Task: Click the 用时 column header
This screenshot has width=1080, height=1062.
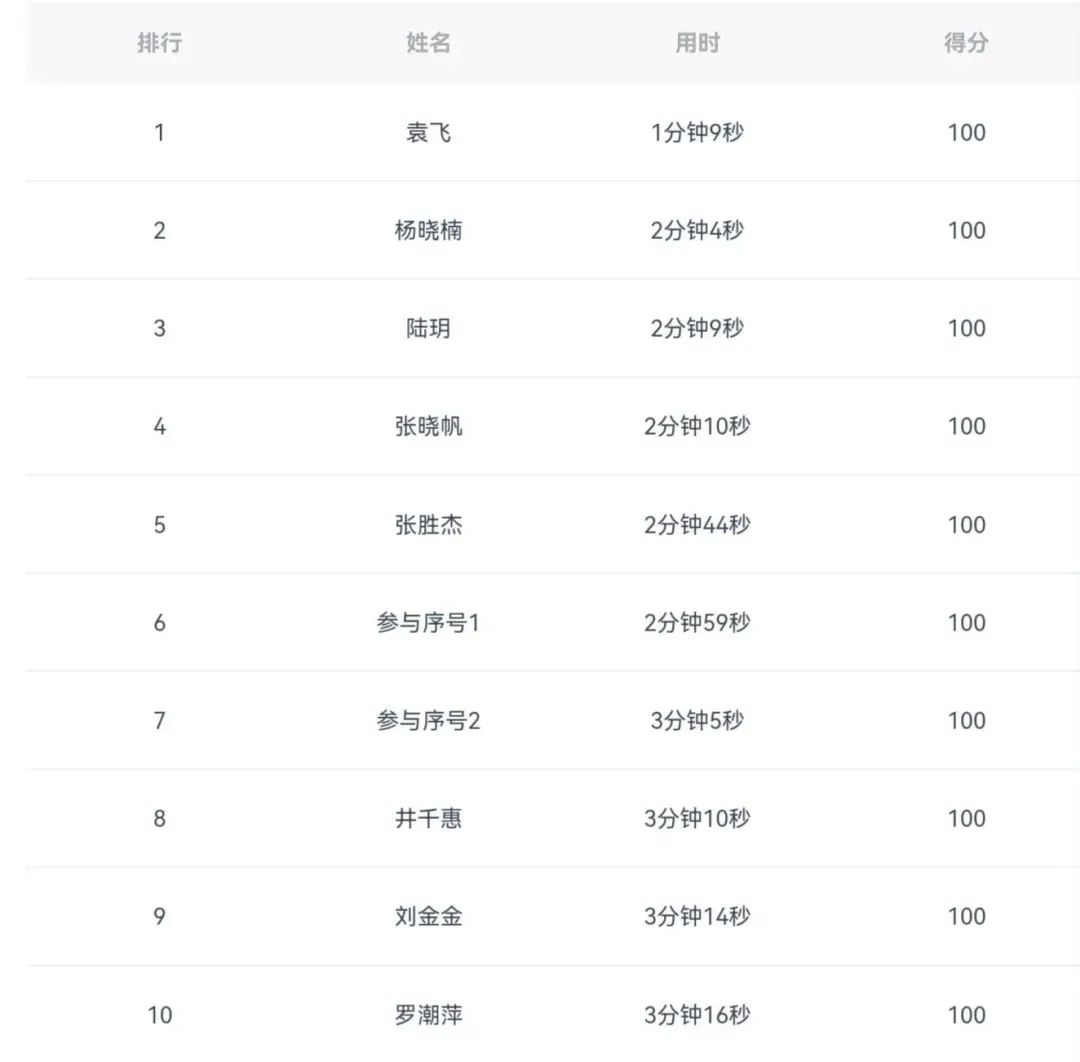Action: [697, 43]
